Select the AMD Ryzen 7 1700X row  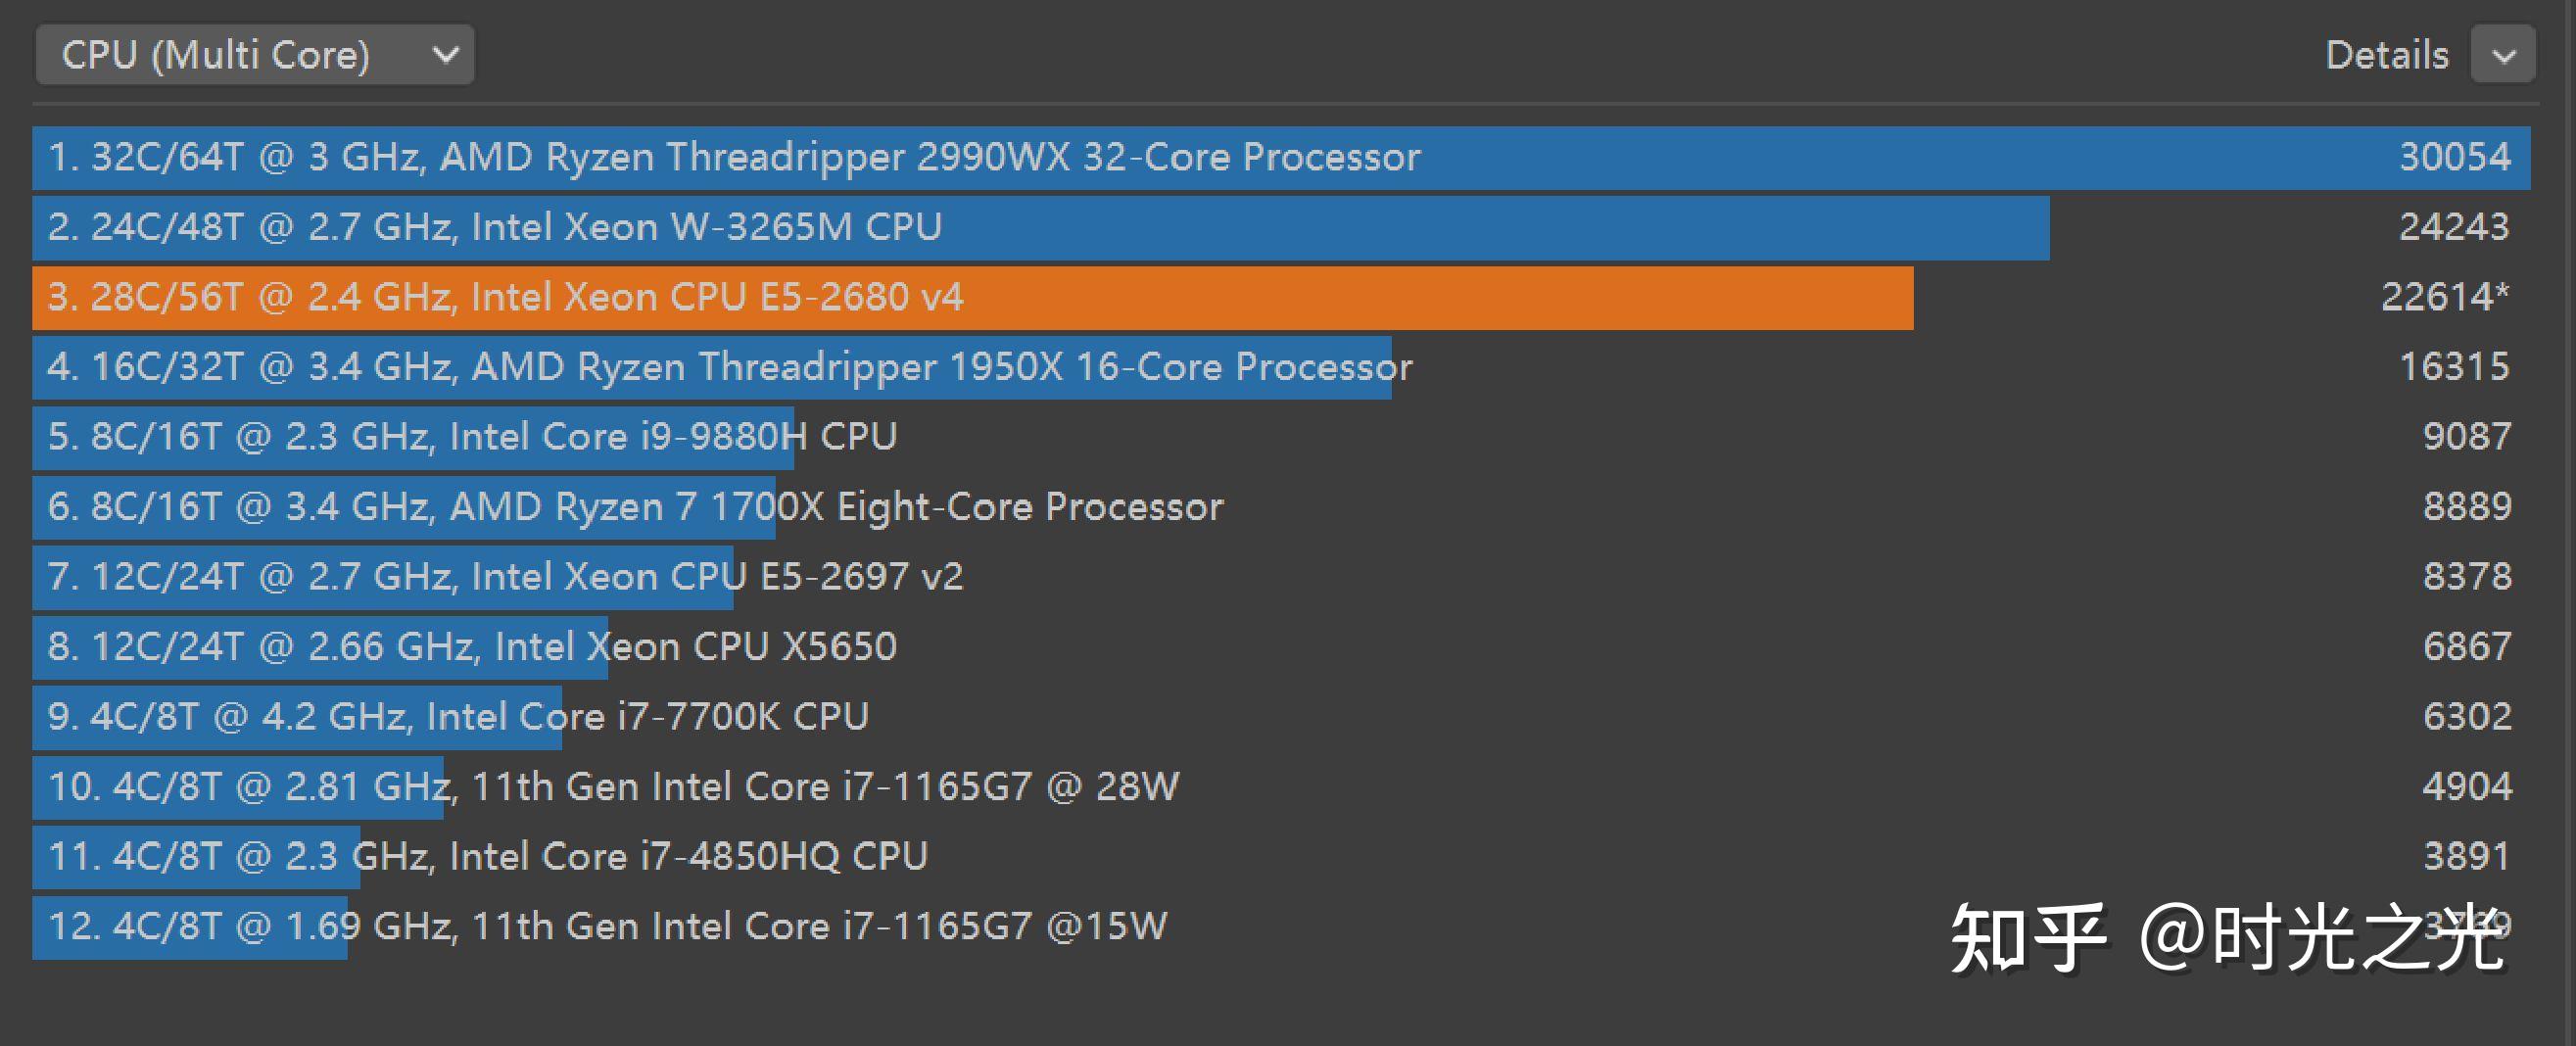click(x=635, y=508)
